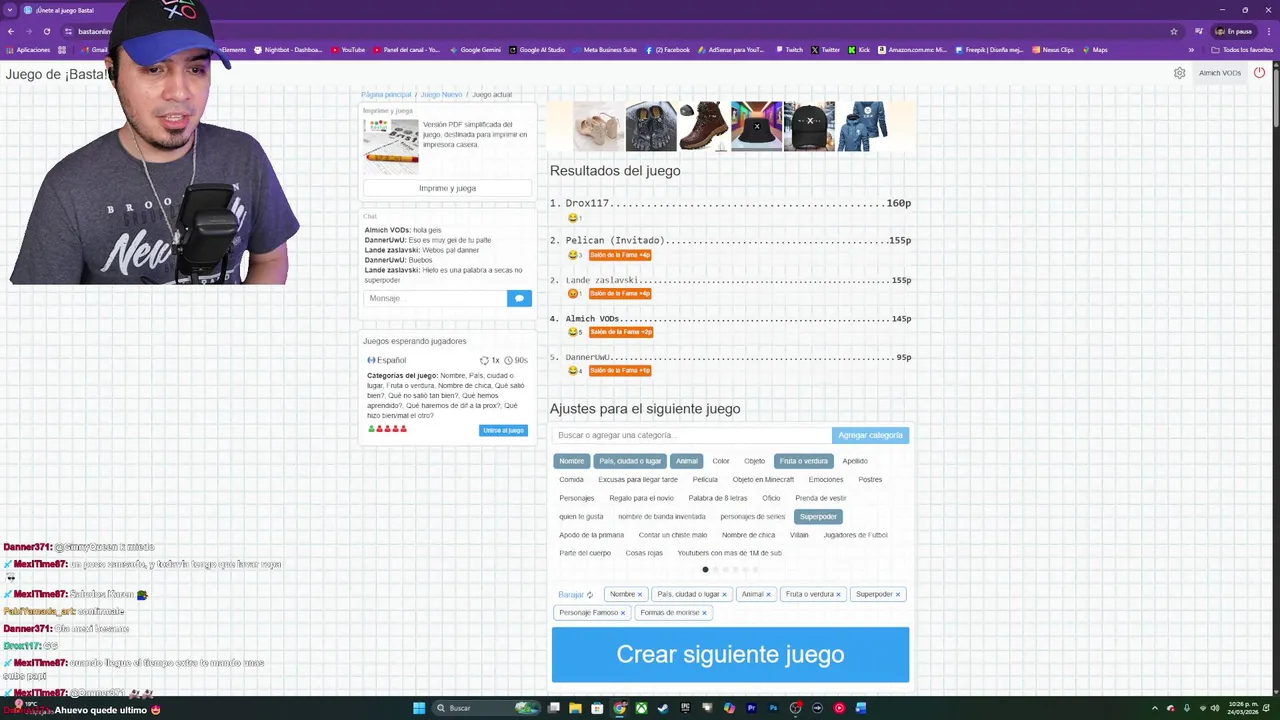The width and height of the screenshot is (1280, 720).
Task: Remove Nombre from selected categories
Action: (x=640, y=594)
